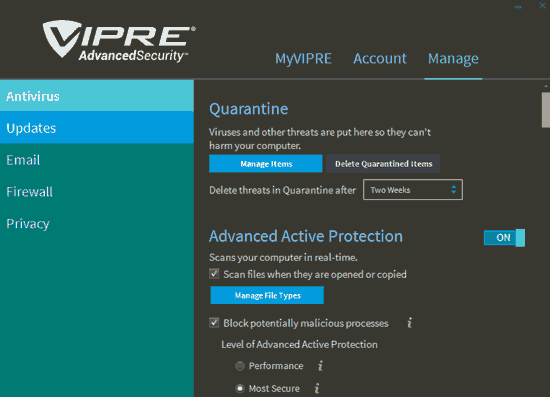Image resolution: width=550 pixels, height=397 pixels.
Task: Switch to the Account tab
Action: click(380, 59)
